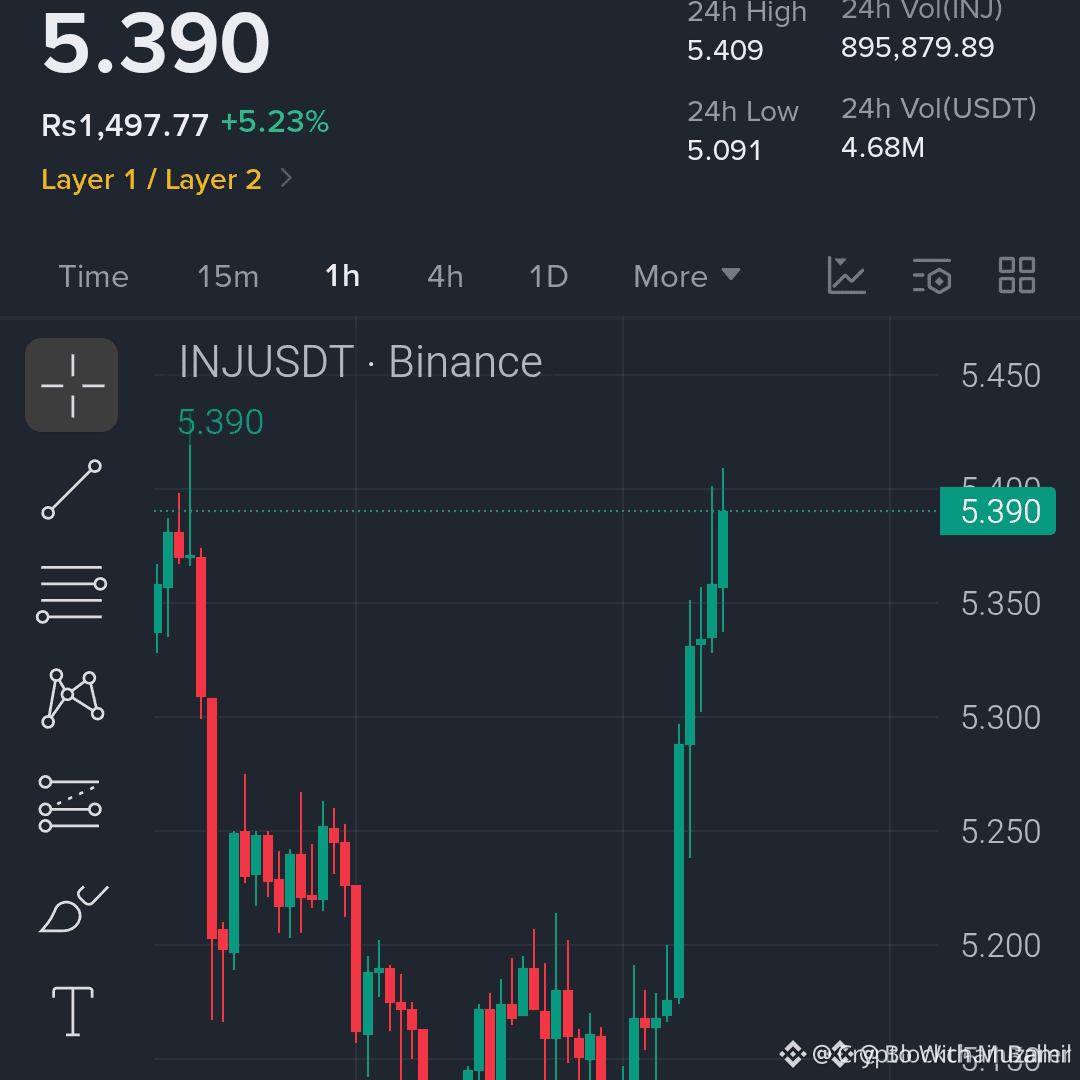
Task: Select the crosshair cursor tool
Action: pyautogui.click(x=72, y=385)
